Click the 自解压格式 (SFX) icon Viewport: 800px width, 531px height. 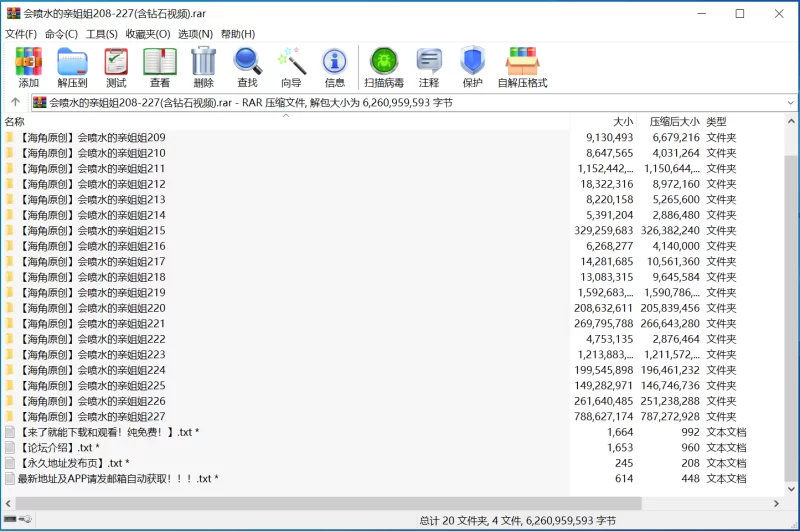(x=522, y=67)
